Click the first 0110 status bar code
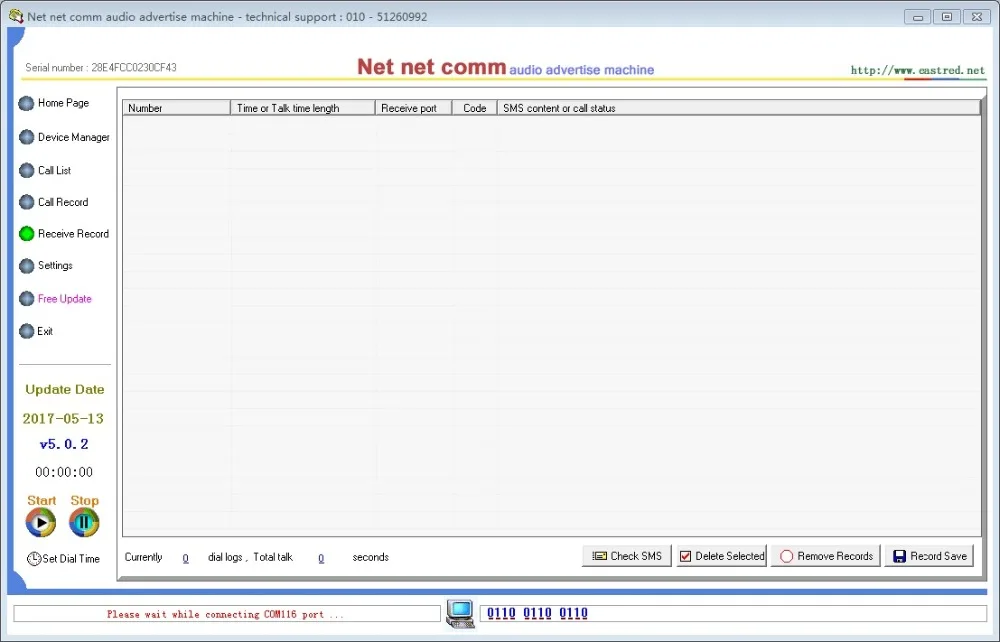 point(501,613)
